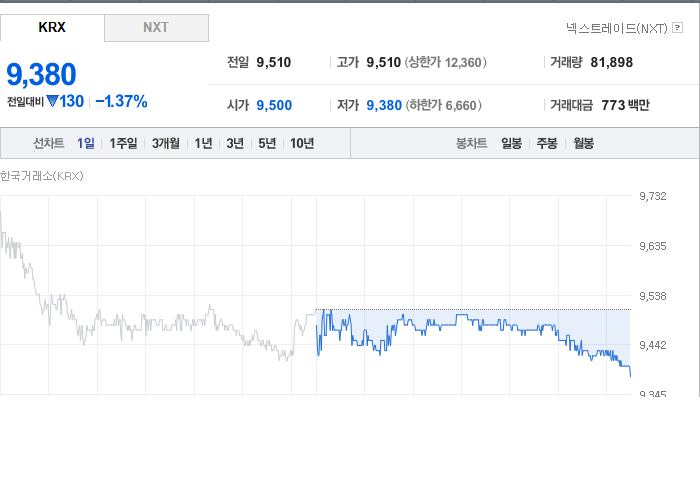Click the 하한가 6,660 text
Screen dimensions: 700x490
[443, 105]
